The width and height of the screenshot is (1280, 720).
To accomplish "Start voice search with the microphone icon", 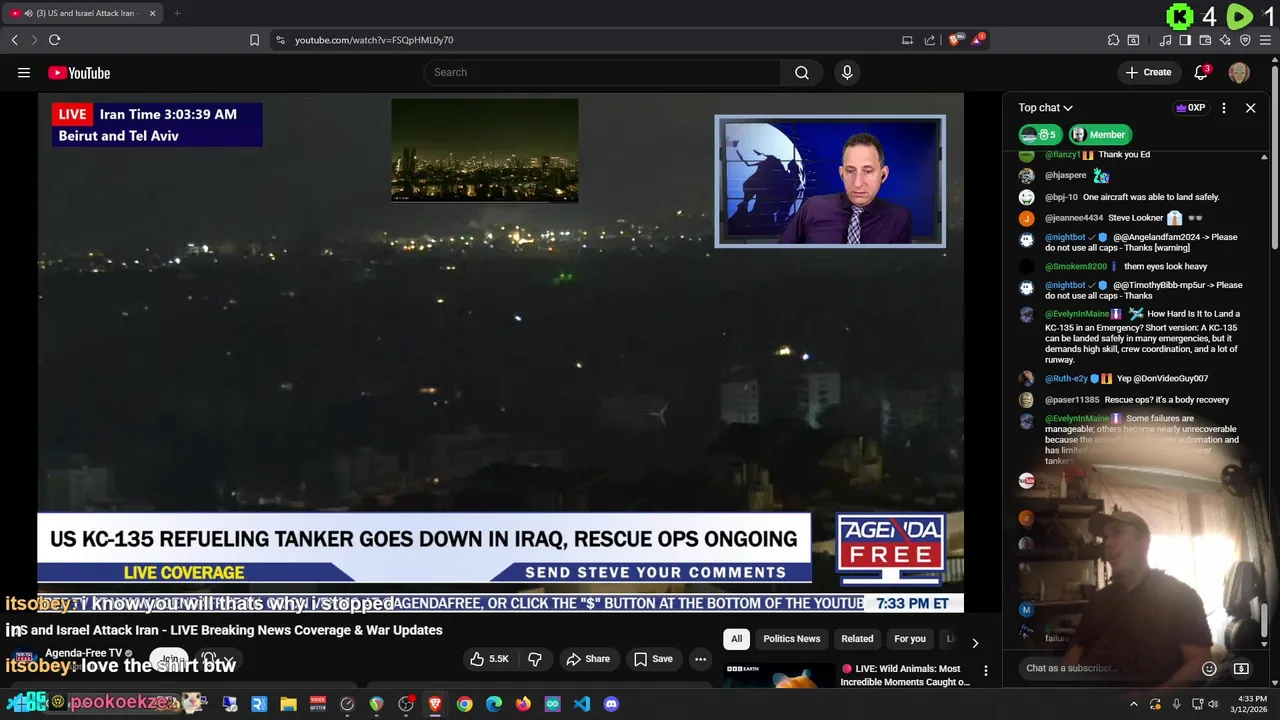I will 847,72.
